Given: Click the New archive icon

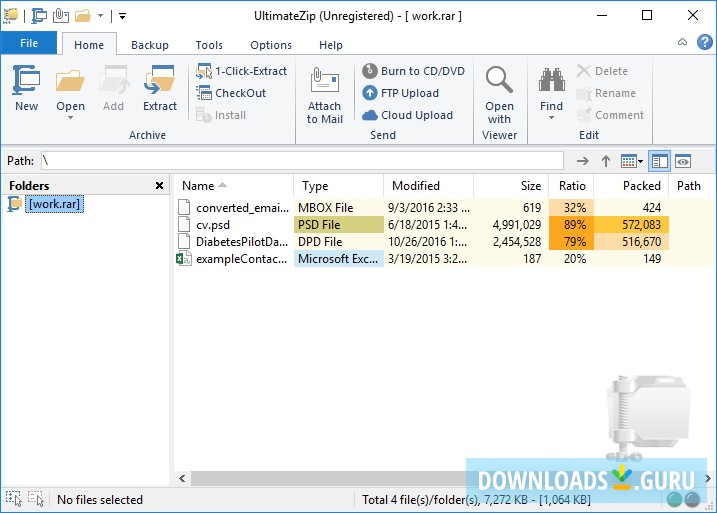Looking at the screenshot, I should tap(27, 80).
